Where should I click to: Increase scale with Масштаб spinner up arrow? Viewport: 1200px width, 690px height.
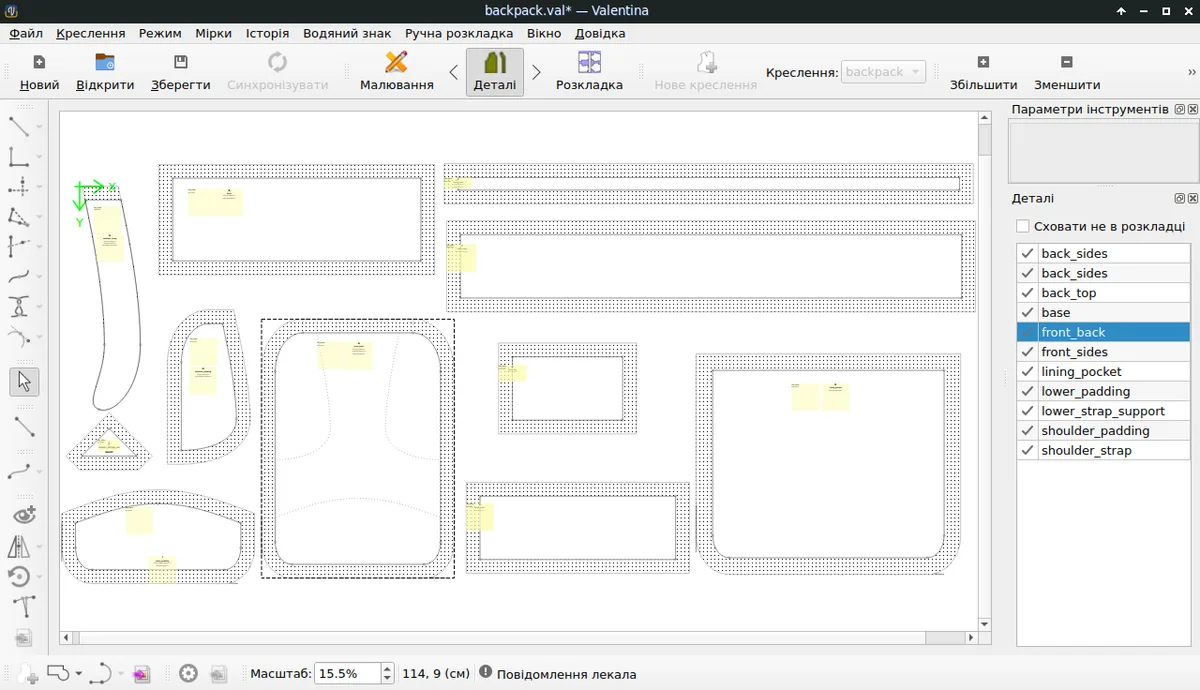388,669
